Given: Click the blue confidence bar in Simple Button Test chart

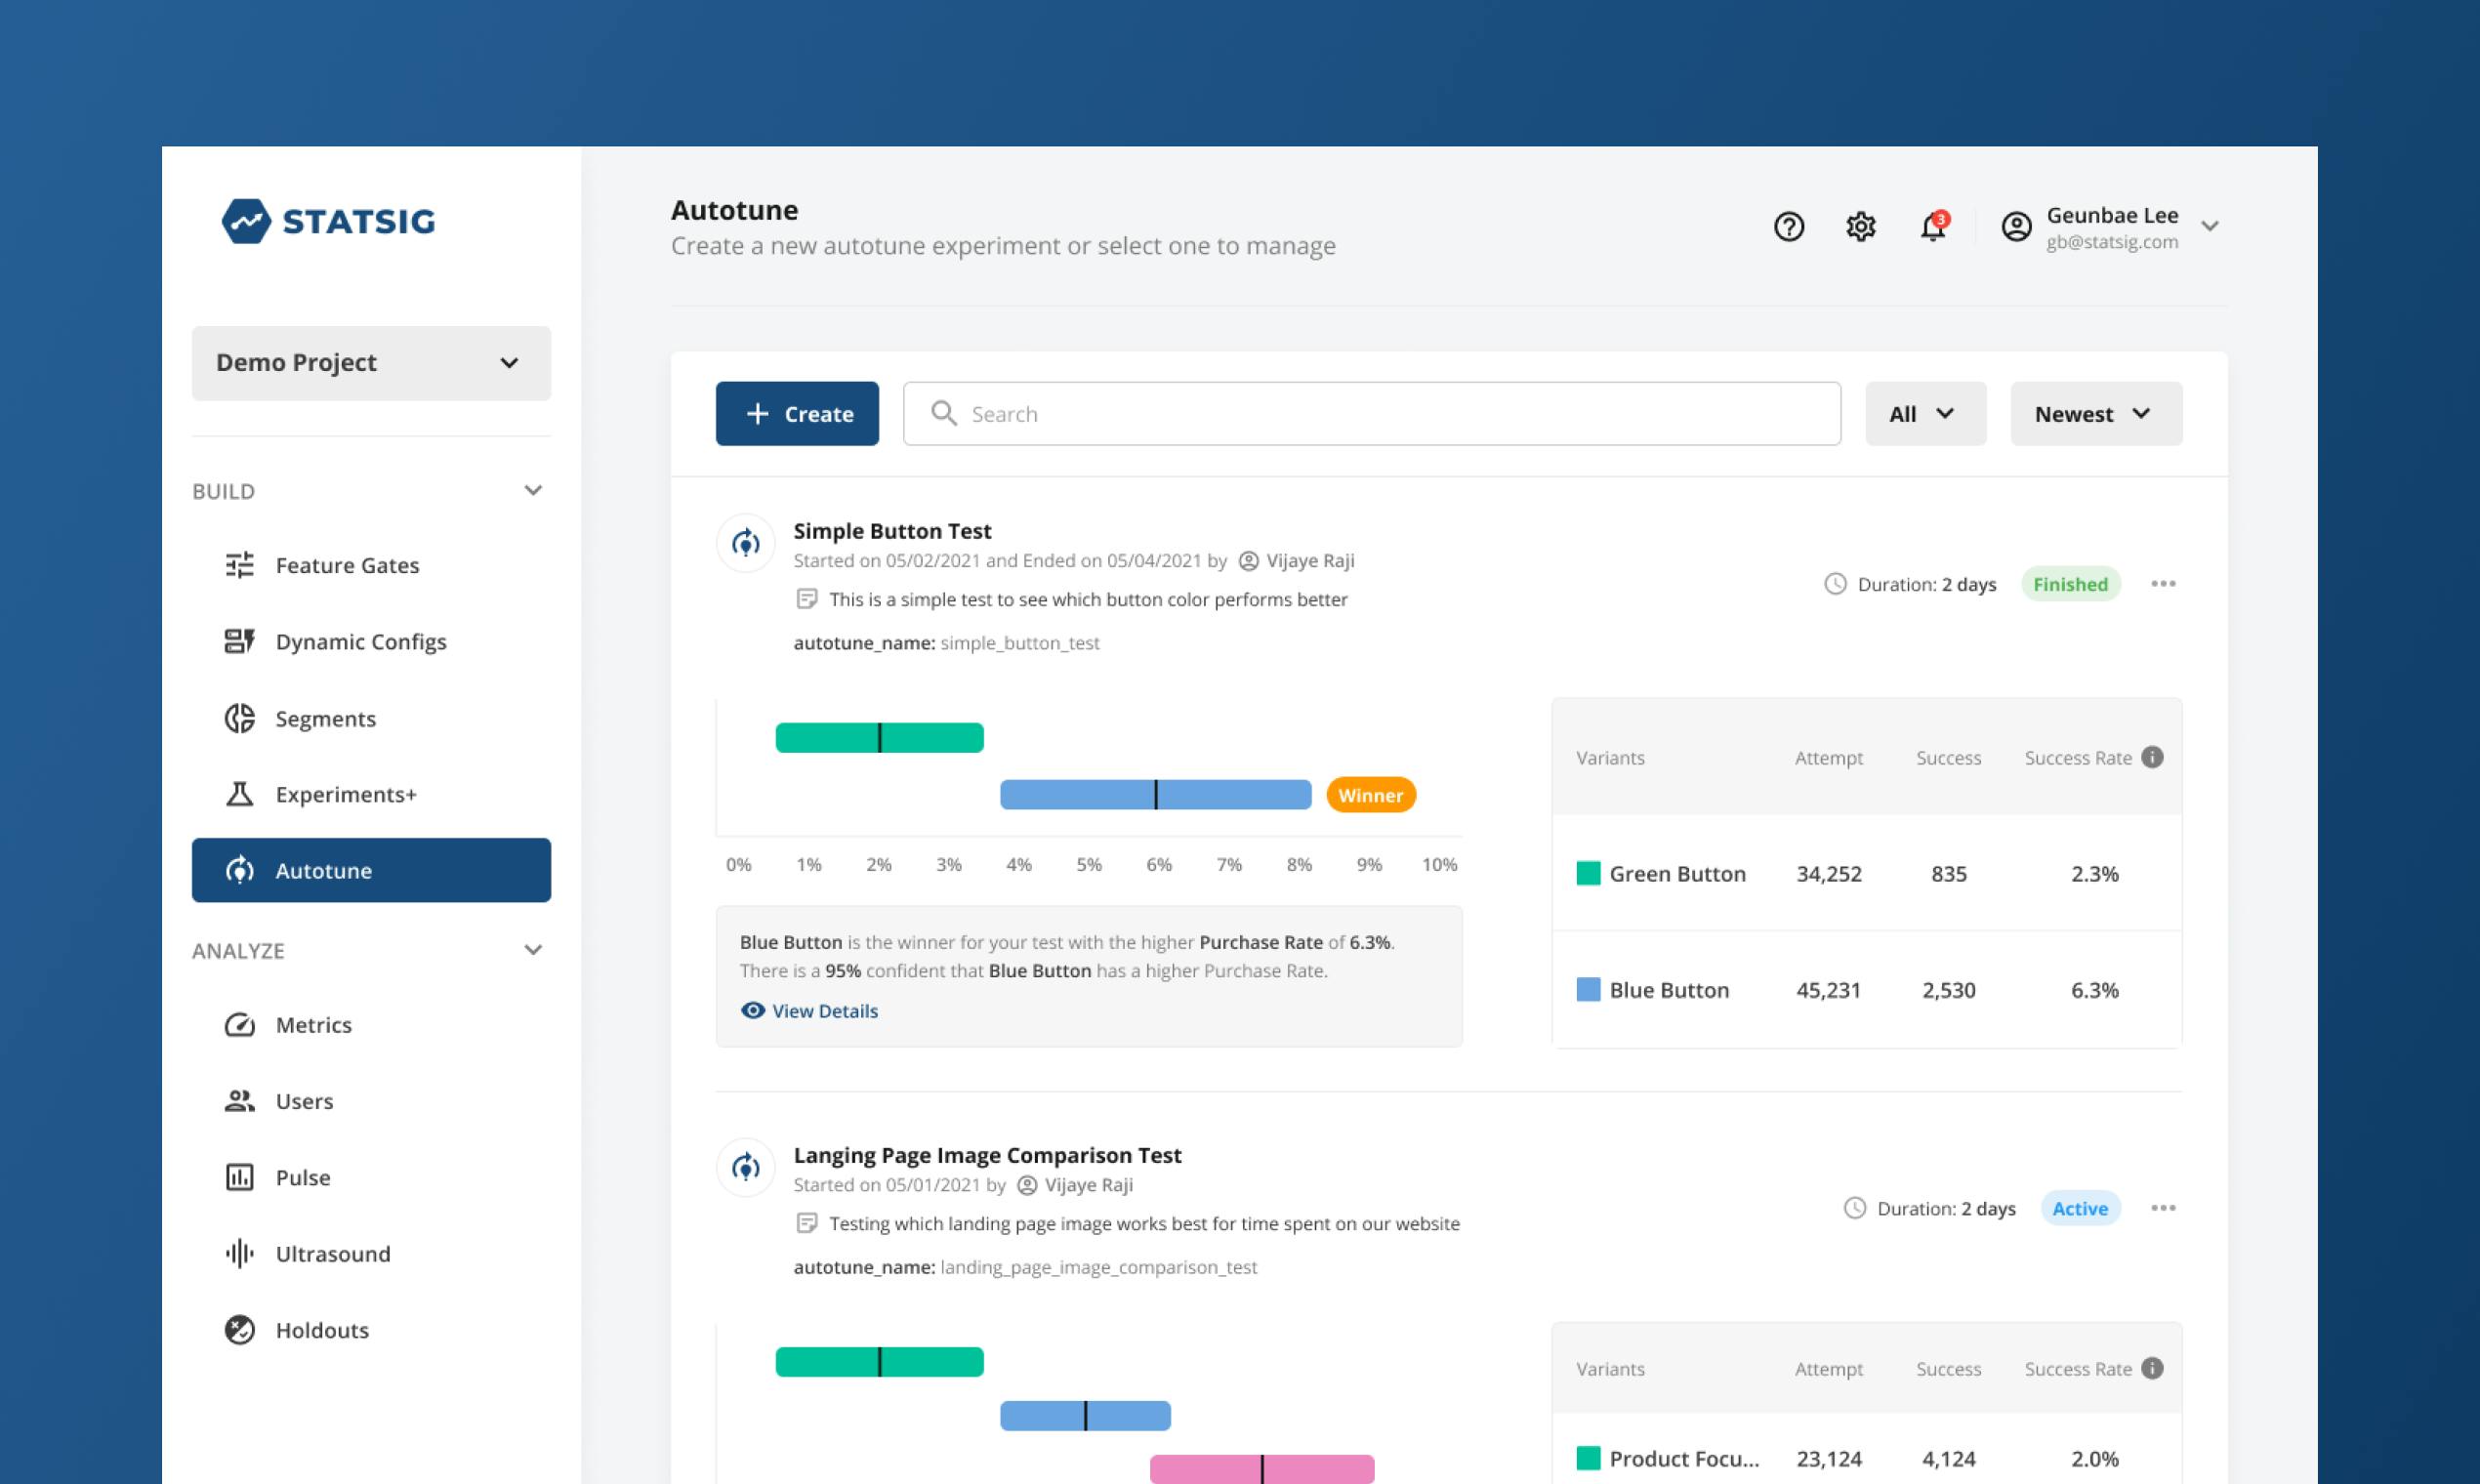Looking at the screenshot, I should 1155,794.
